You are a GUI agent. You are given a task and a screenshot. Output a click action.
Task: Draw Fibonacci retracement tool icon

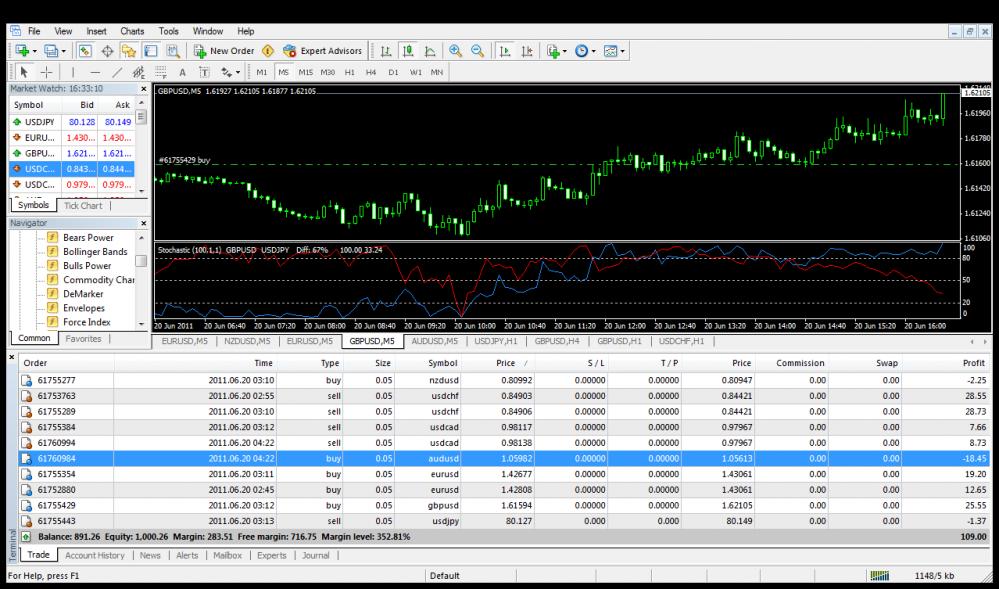pos(160,72)
